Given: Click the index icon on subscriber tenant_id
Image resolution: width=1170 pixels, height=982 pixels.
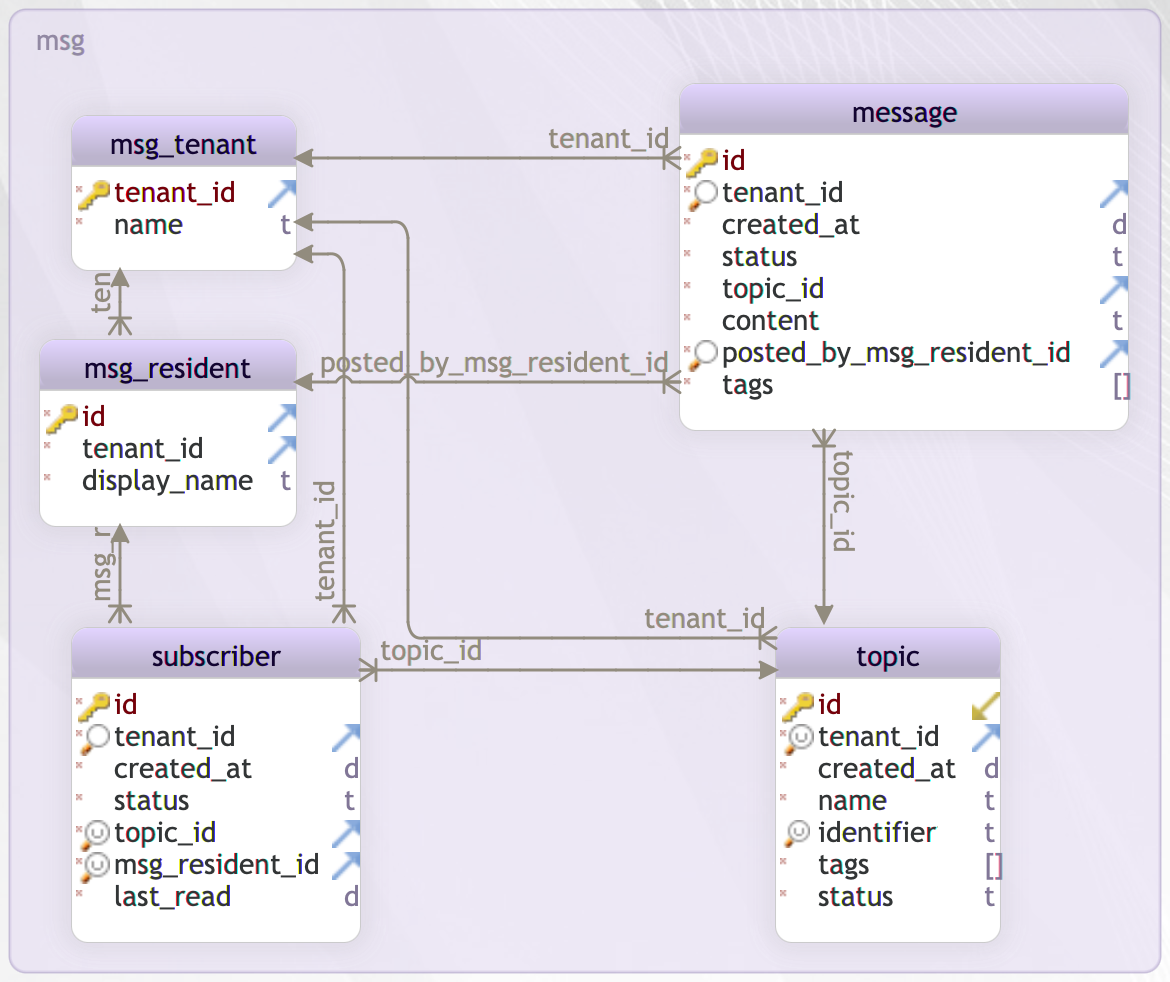Looking at the screenshot, I should coord(94,738).
